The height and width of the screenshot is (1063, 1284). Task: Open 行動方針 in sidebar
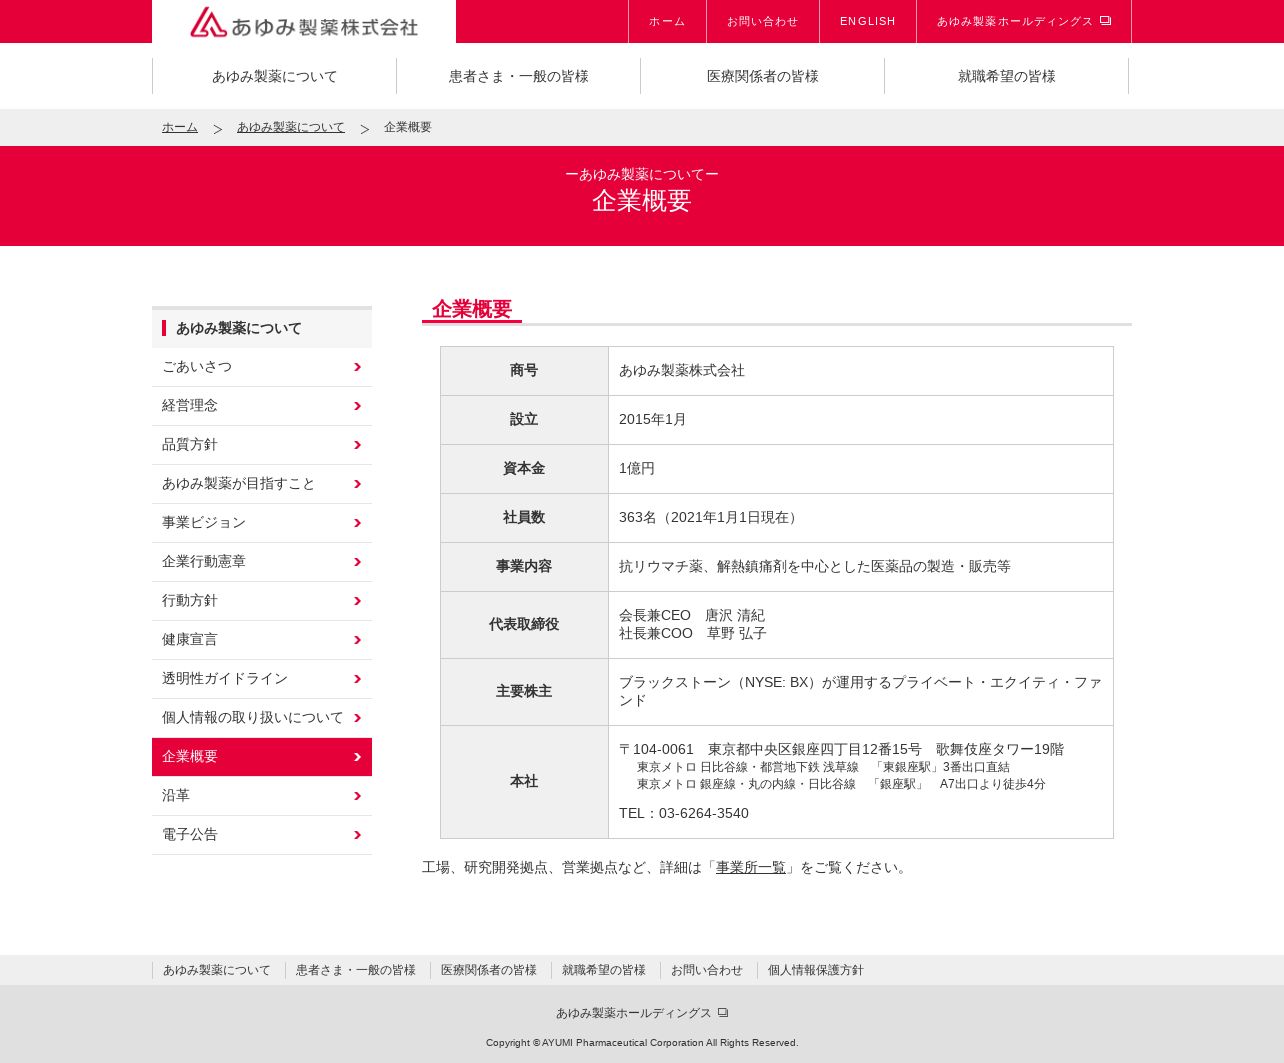coord(262,601)
